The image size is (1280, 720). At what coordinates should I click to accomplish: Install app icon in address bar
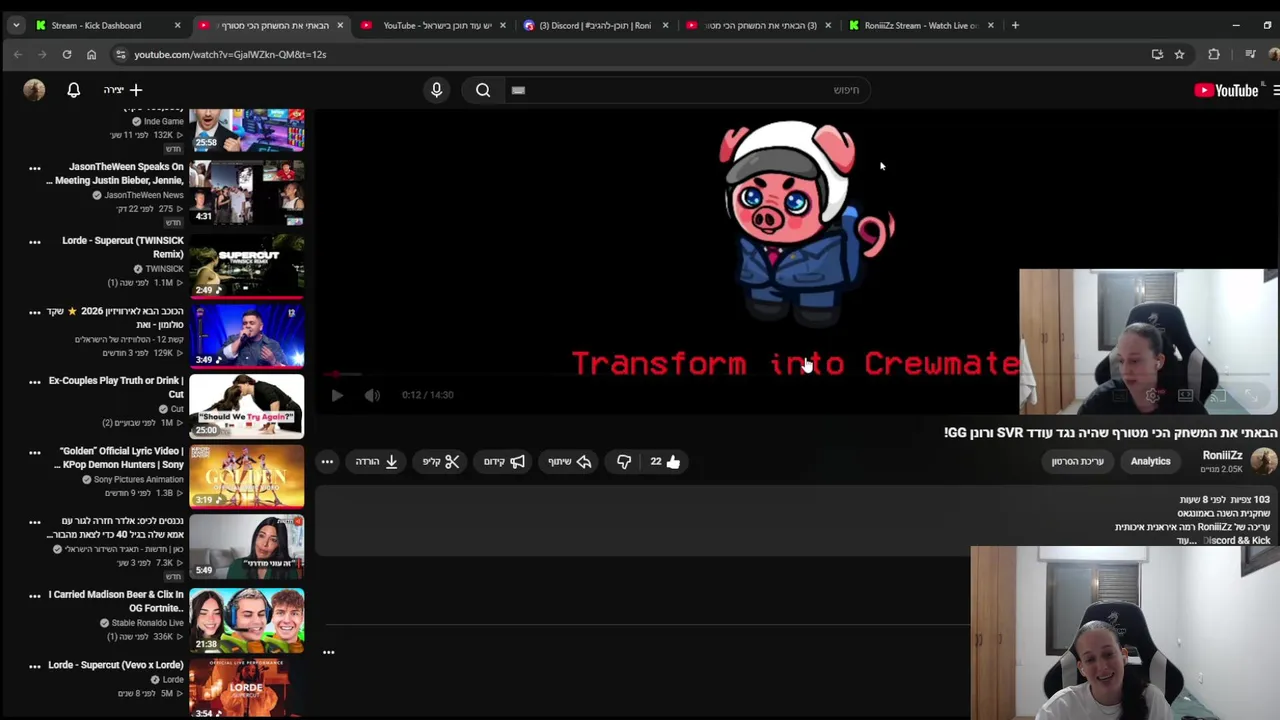pyautogui.click(x=1157, y=54)
